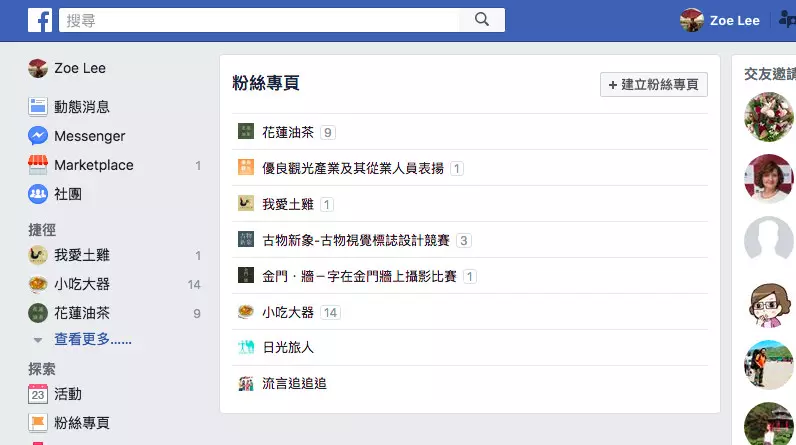Screen dimensions: 796x445
Task: Open 金門·牆－字在金門牆上攝影比賽 link
Action: coord(359,277)
